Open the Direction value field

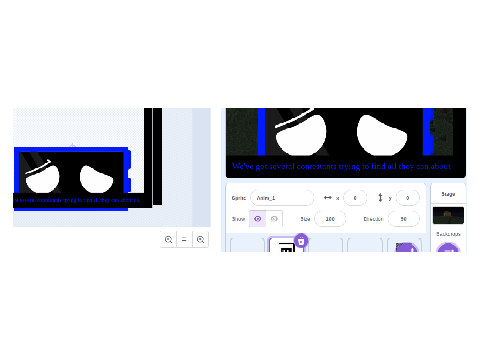[x=404, y=219]
